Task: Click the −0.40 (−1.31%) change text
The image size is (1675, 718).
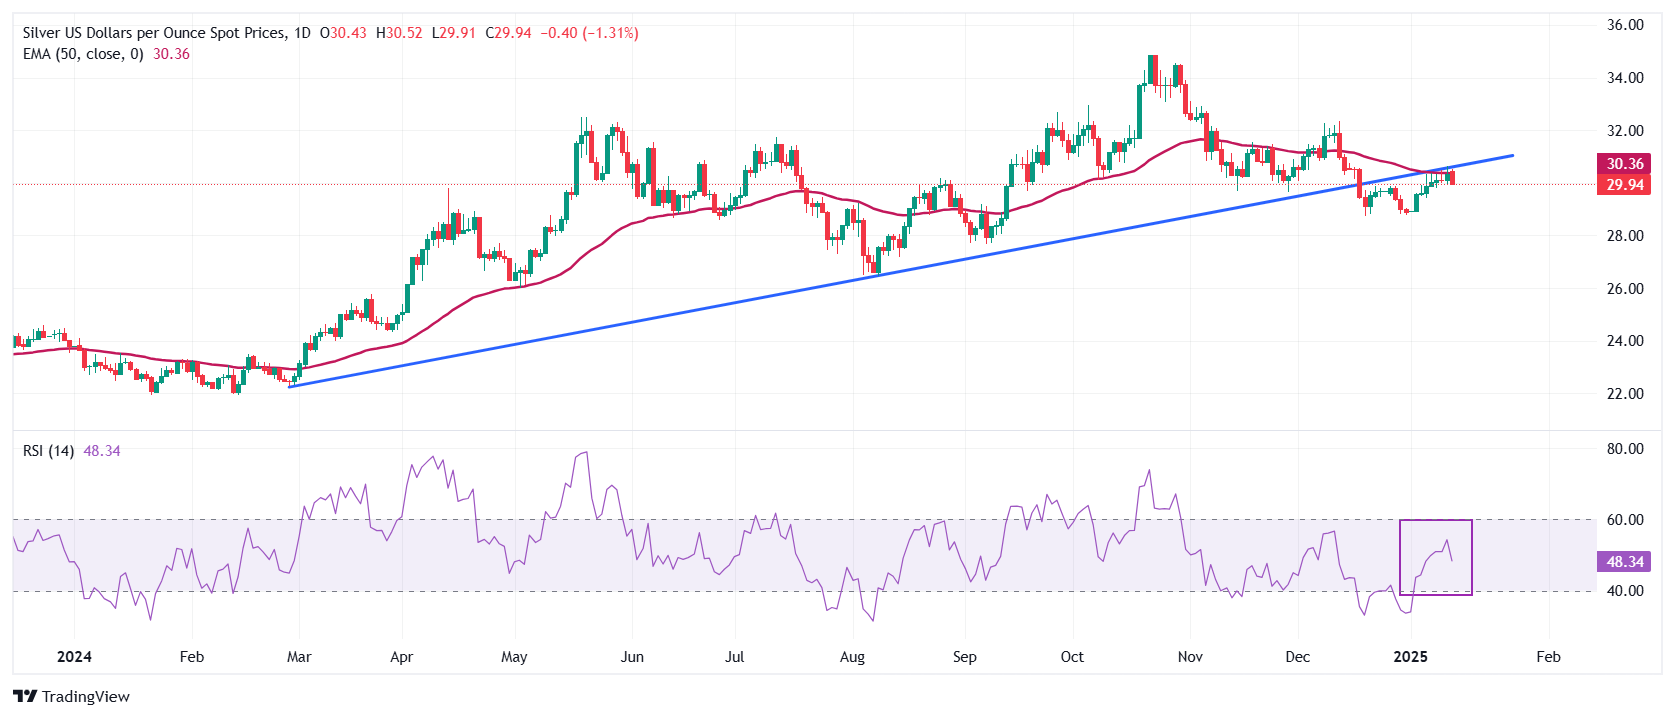Action: click(x=589, y=33)
